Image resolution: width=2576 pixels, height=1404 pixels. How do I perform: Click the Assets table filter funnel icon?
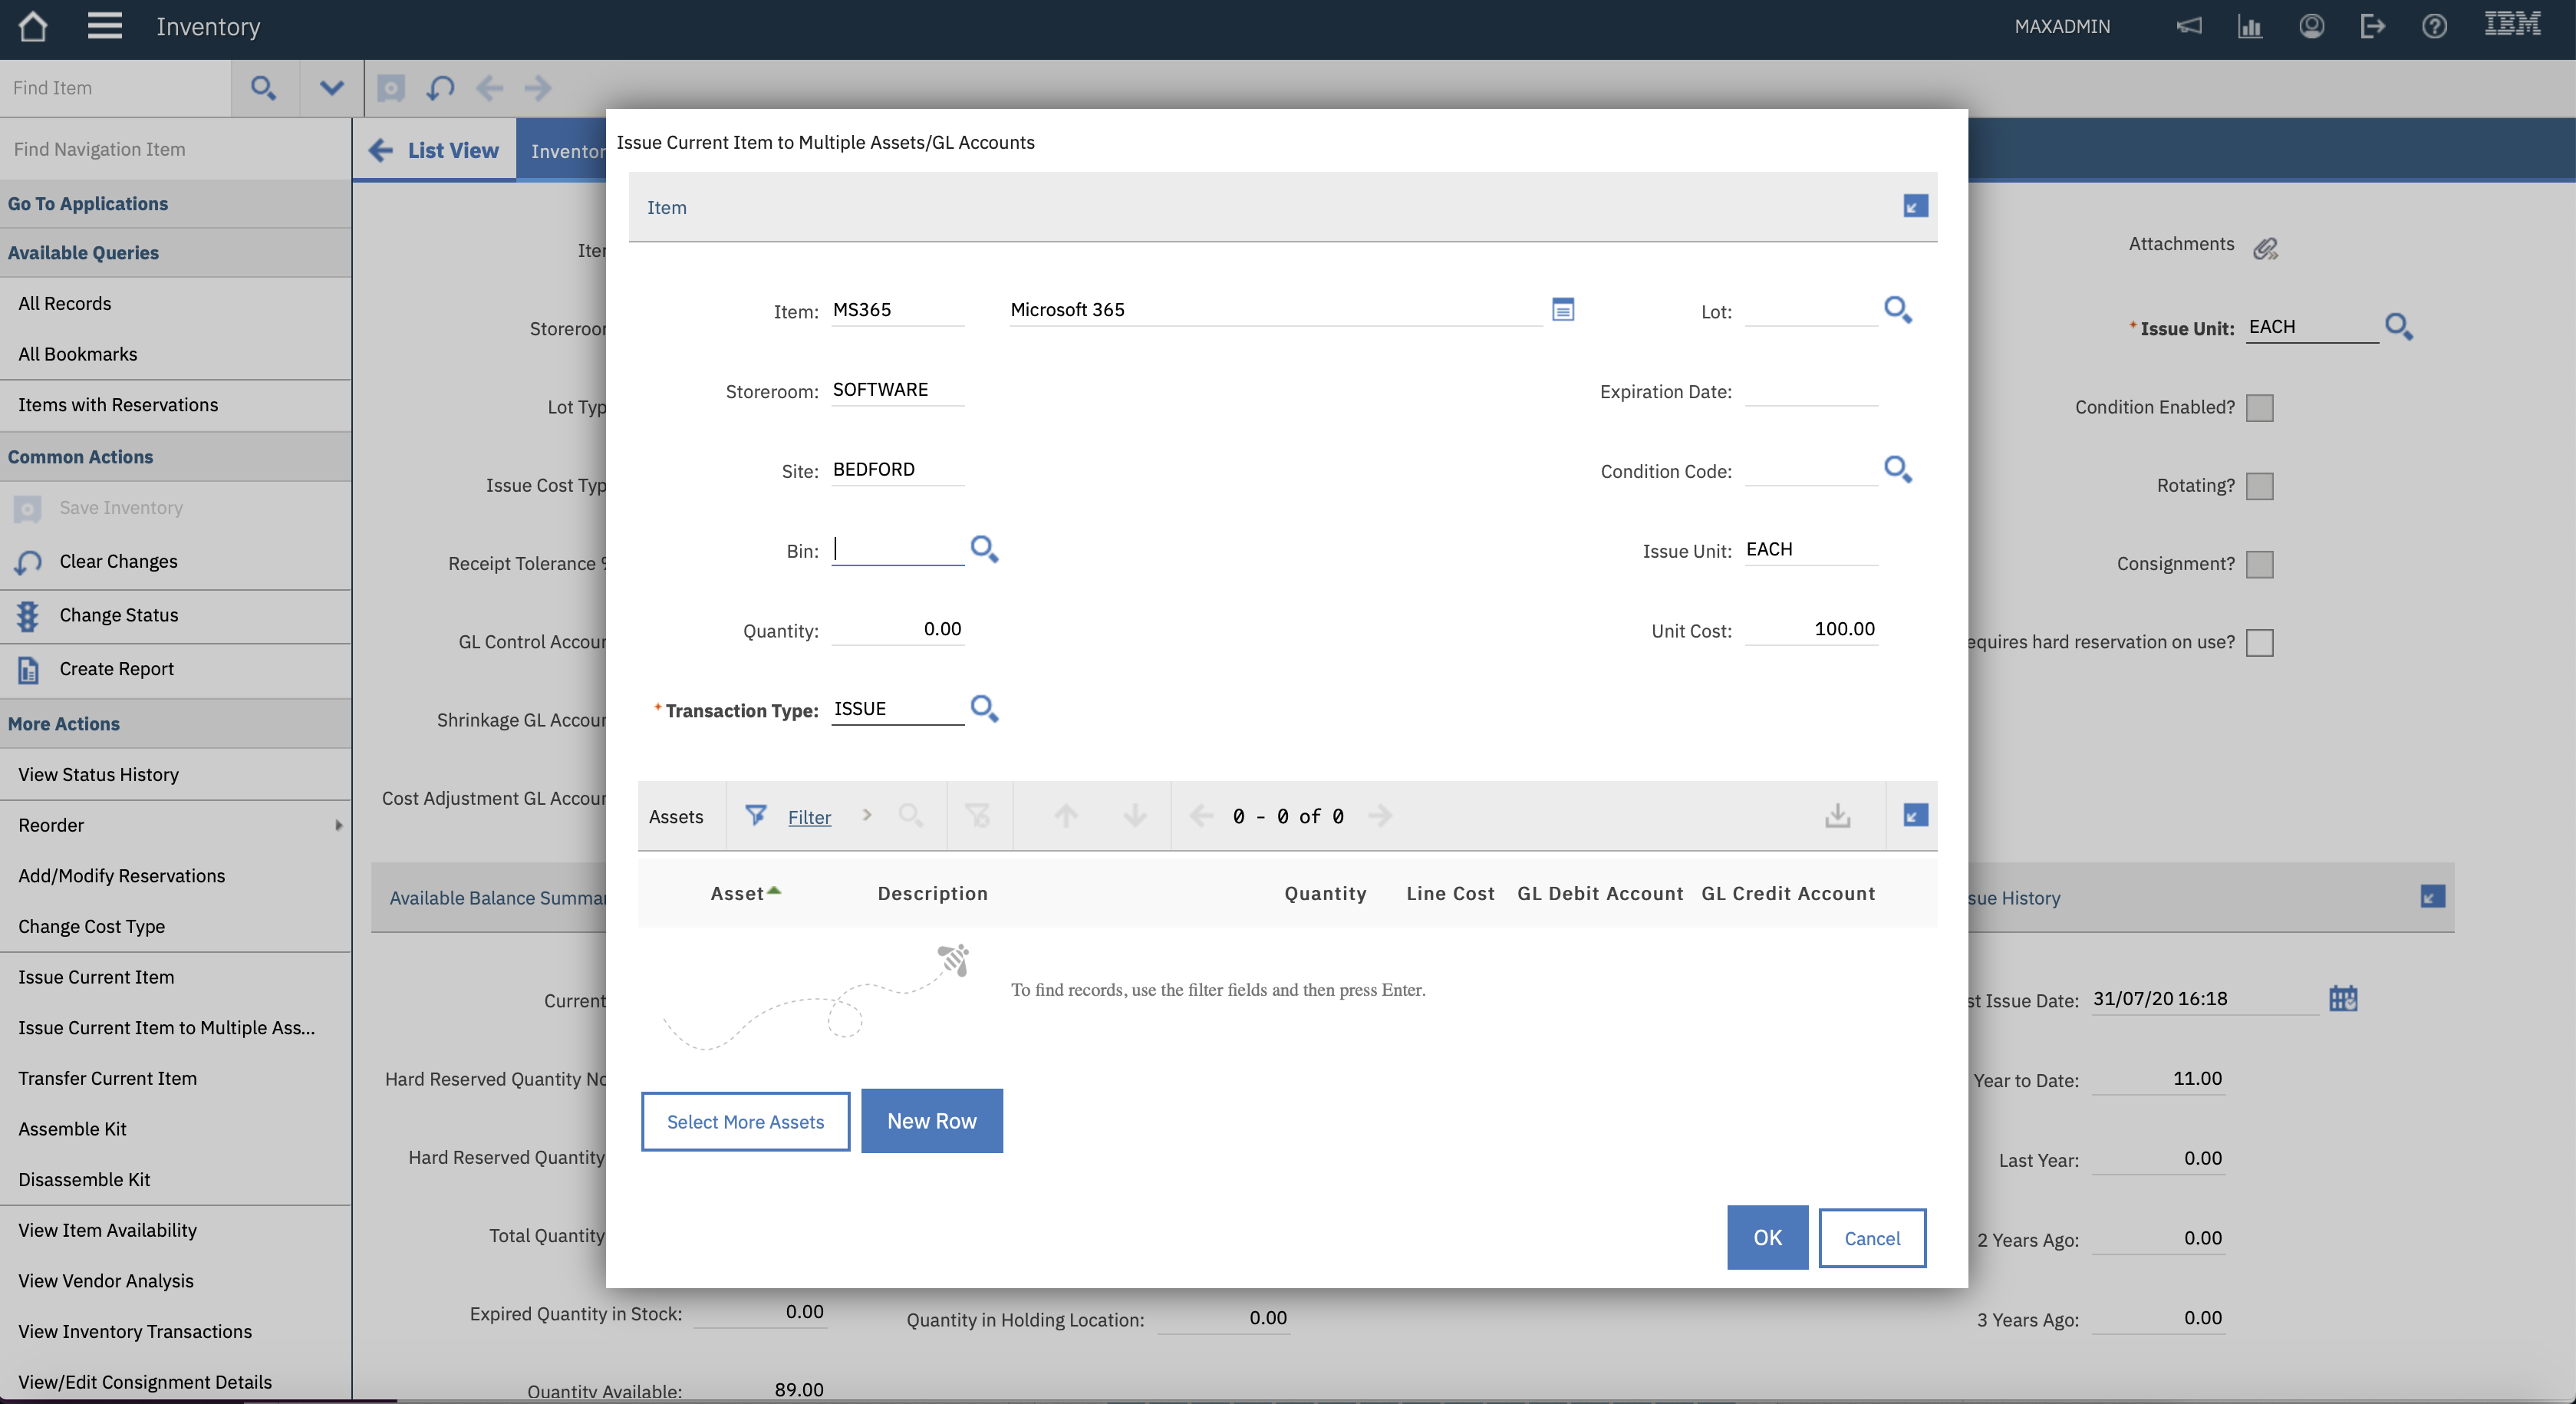click(x=756, y=816)
